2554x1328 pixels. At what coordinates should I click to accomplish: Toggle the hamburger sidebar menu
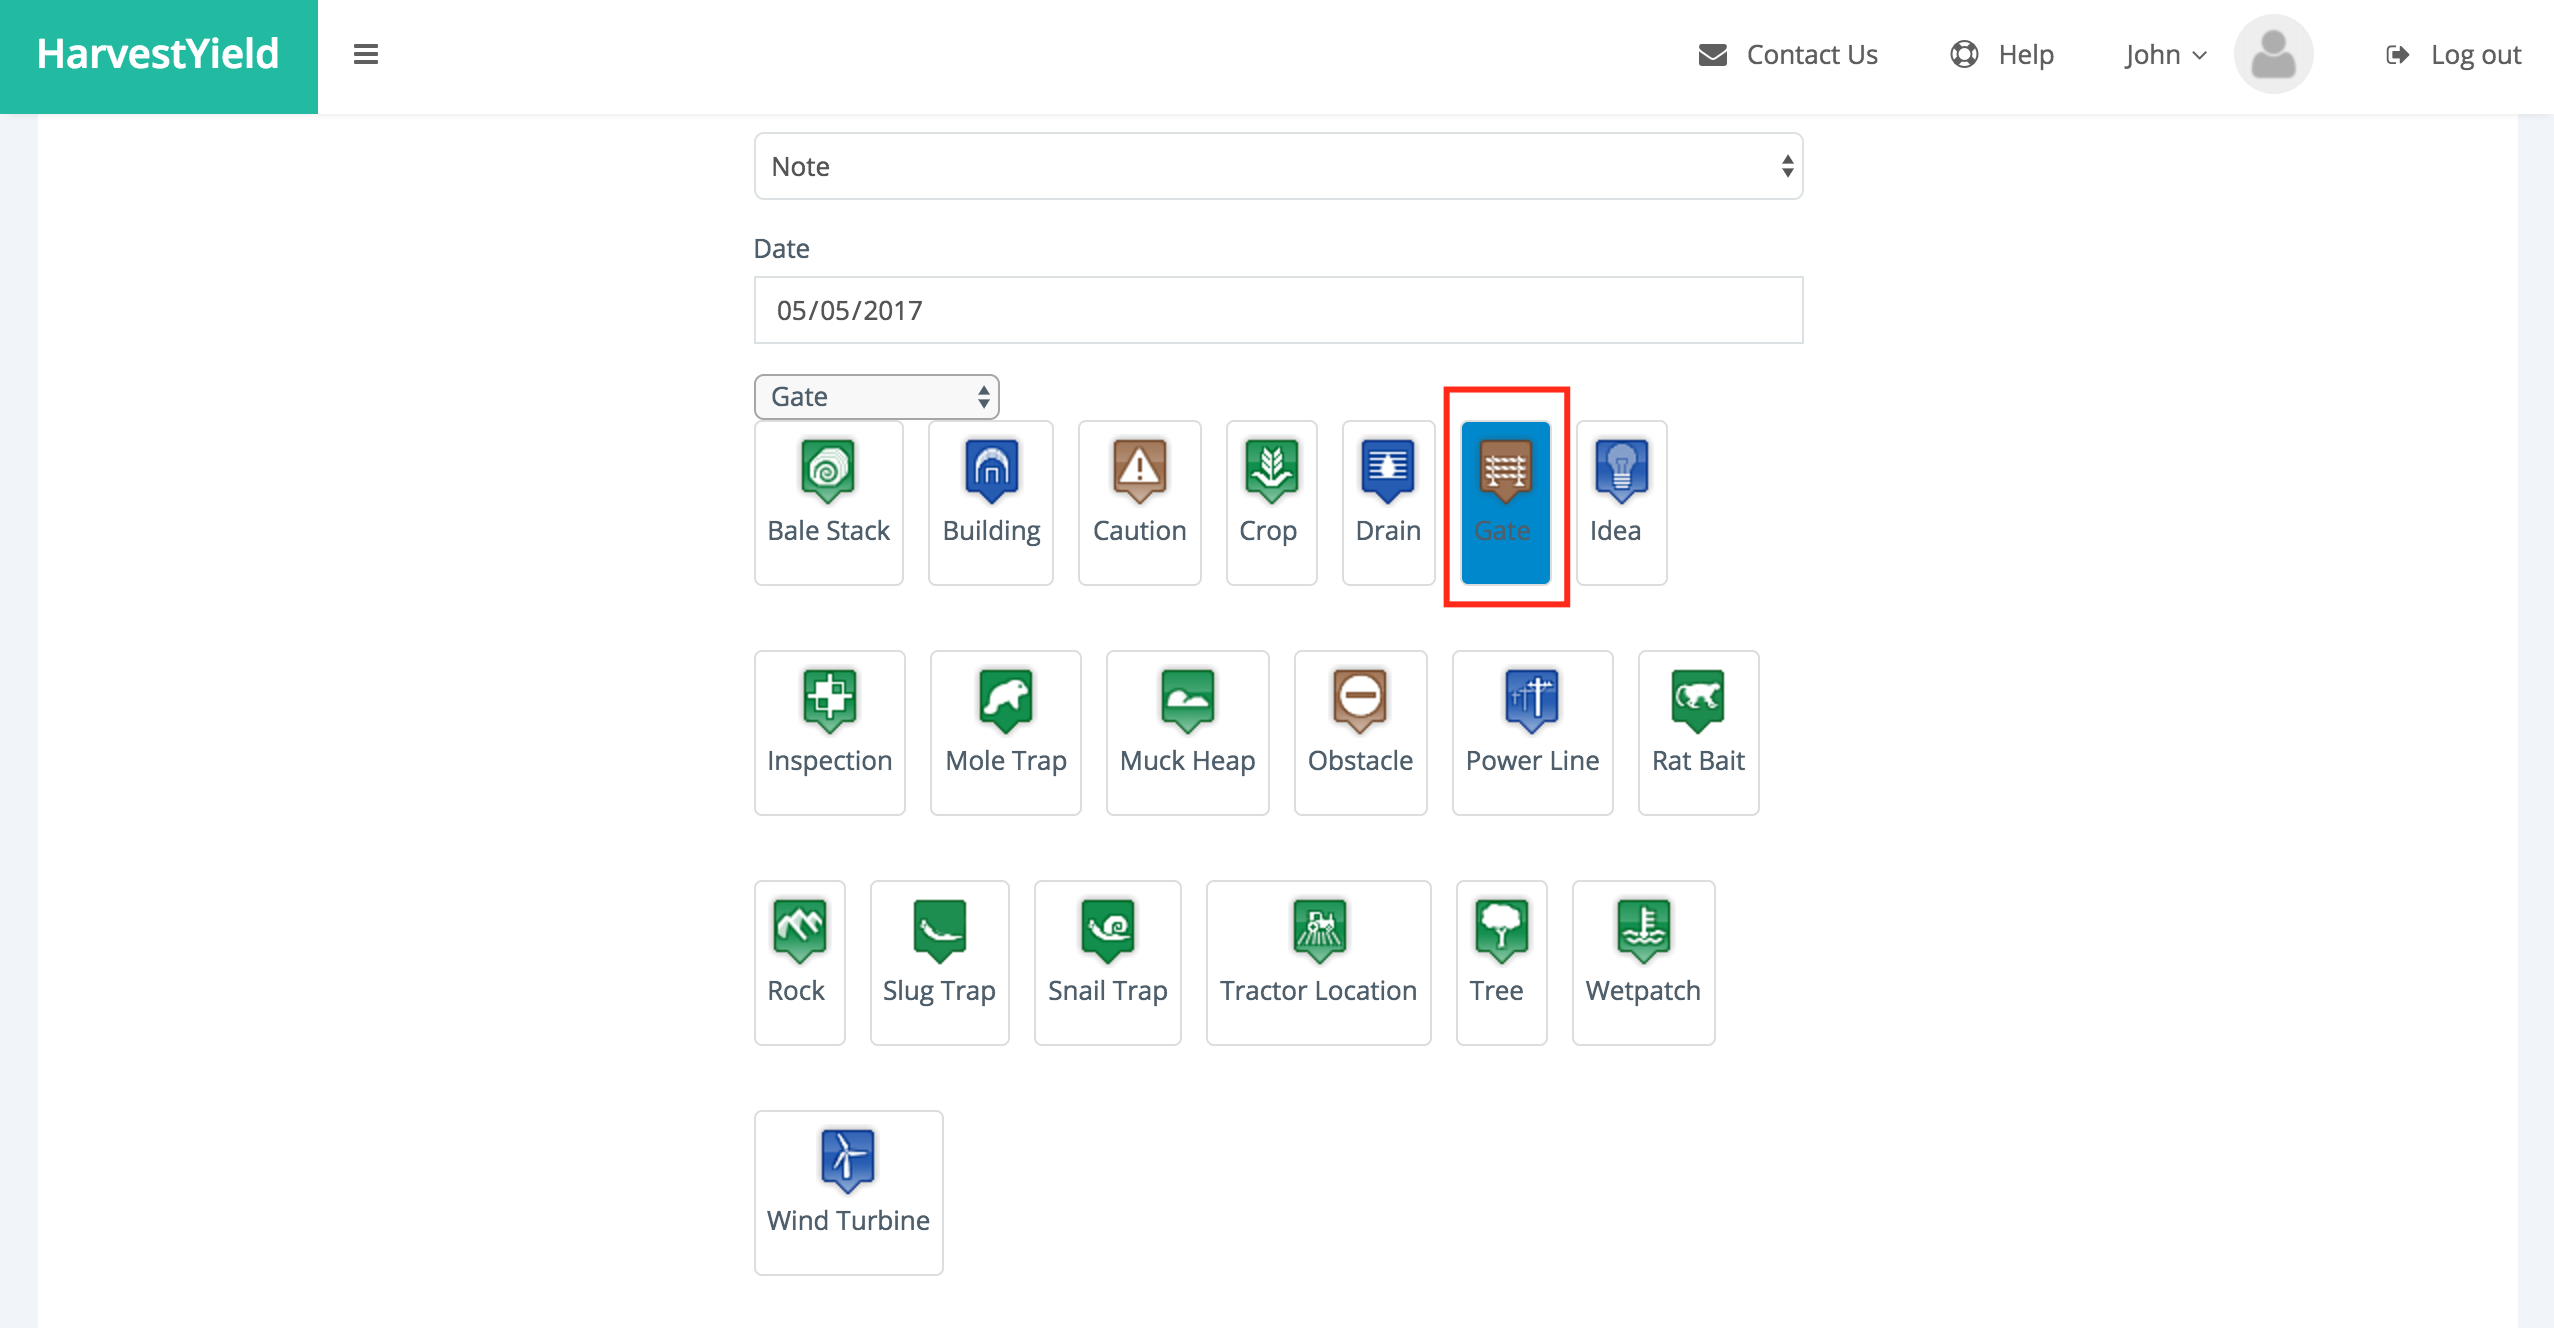366,55
